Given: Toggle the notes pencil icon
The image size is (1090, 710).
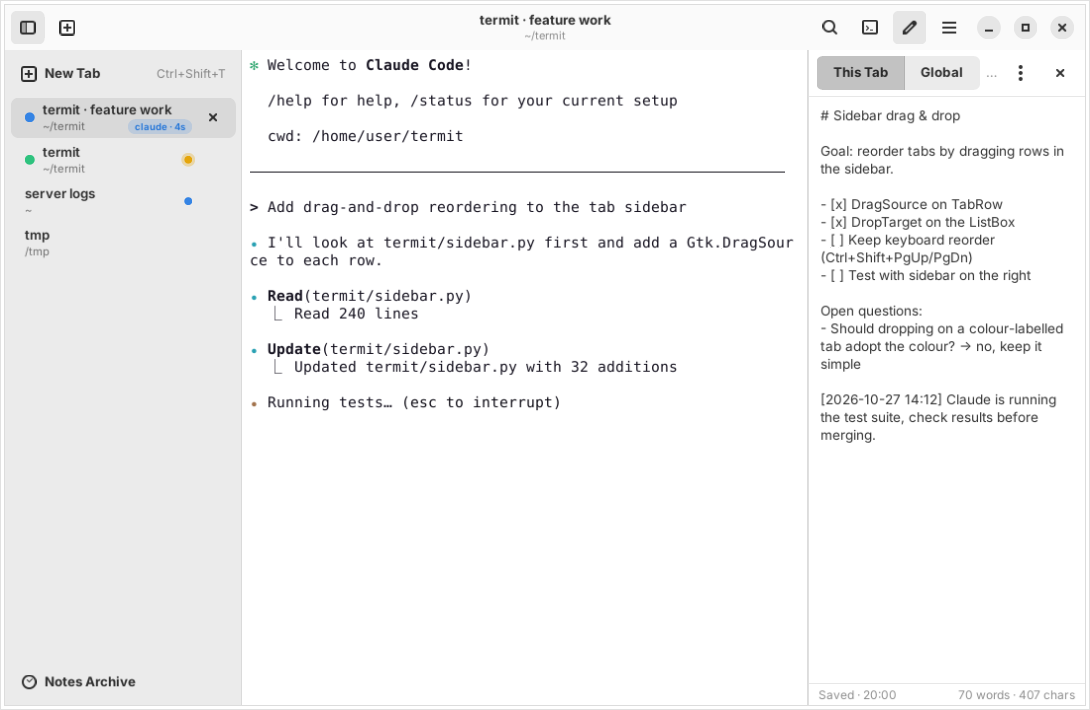Looking at the screenshot, I should [909, 28].
